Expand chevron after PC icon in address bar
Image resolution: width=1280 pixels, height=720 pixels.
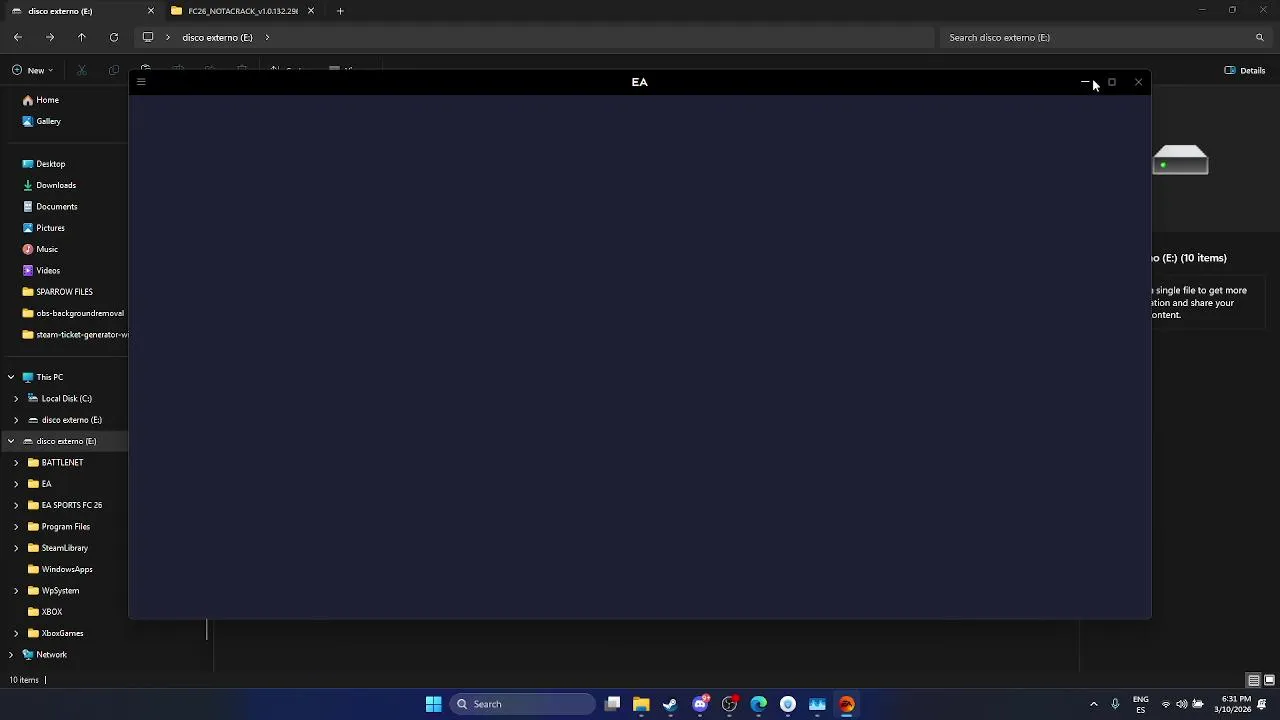click(x=167, y=37)
